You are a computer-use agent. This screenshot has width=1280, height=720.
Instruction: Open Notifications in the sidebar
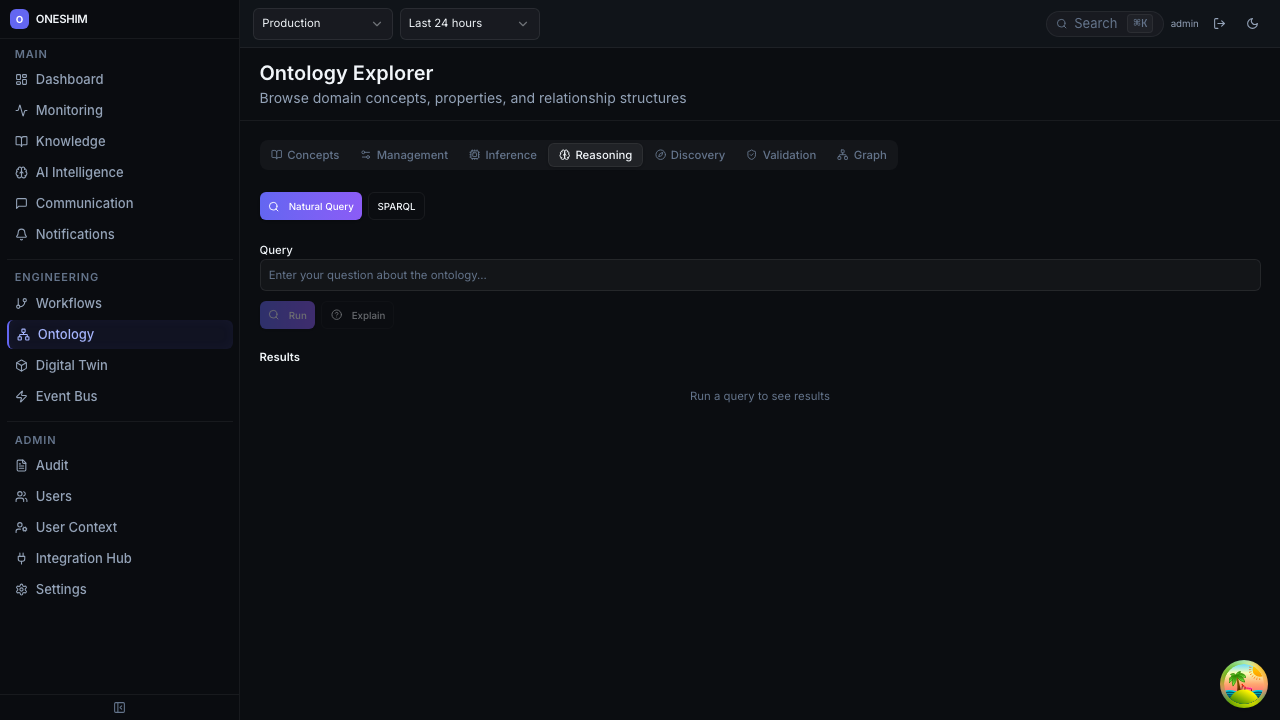(x=74, y=234)
